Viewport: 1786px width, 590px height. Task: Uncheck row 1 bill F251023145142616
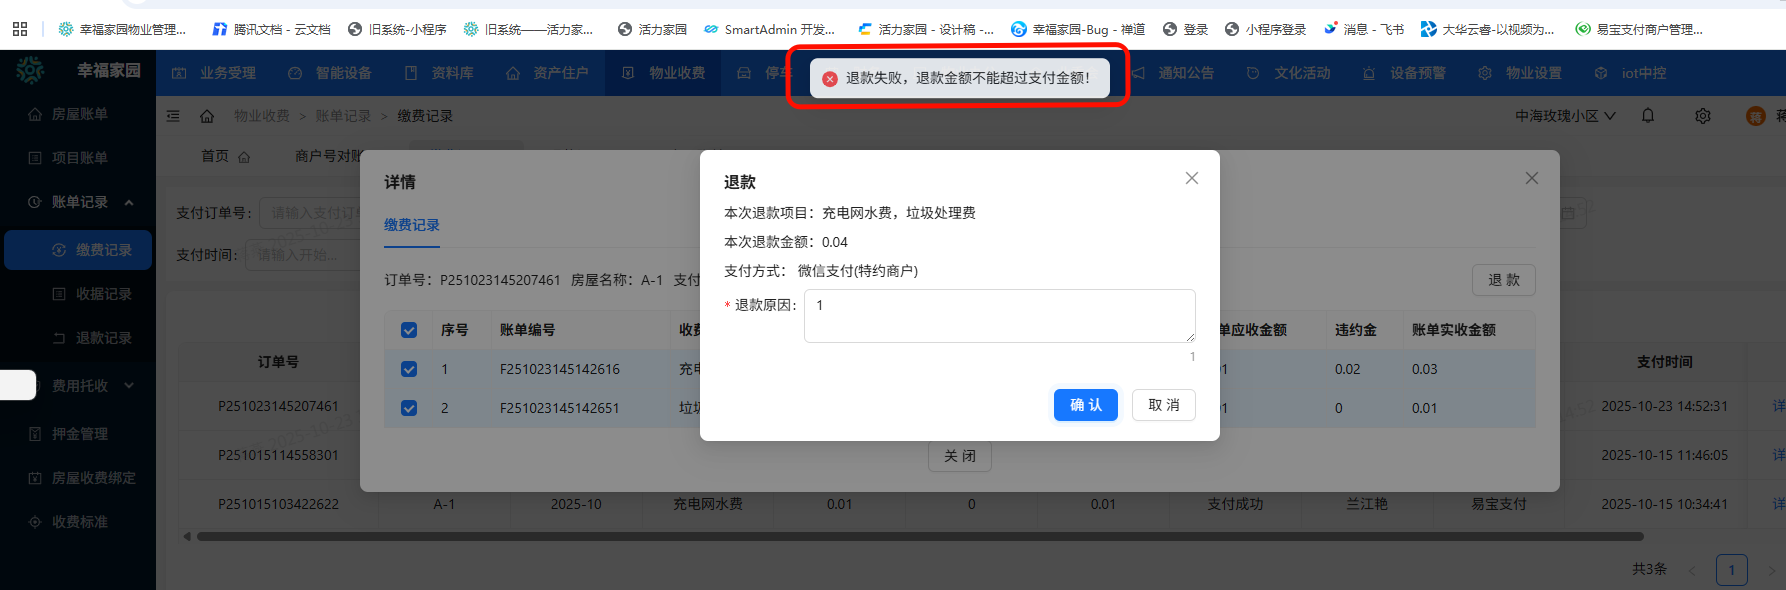tap(409, 369)
